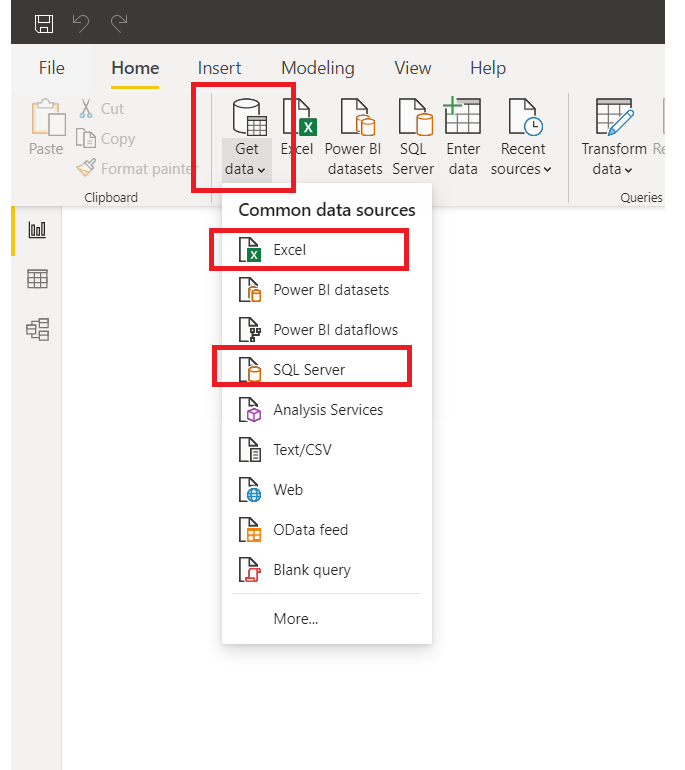Click the Cut scissors button

coord(101,109)
